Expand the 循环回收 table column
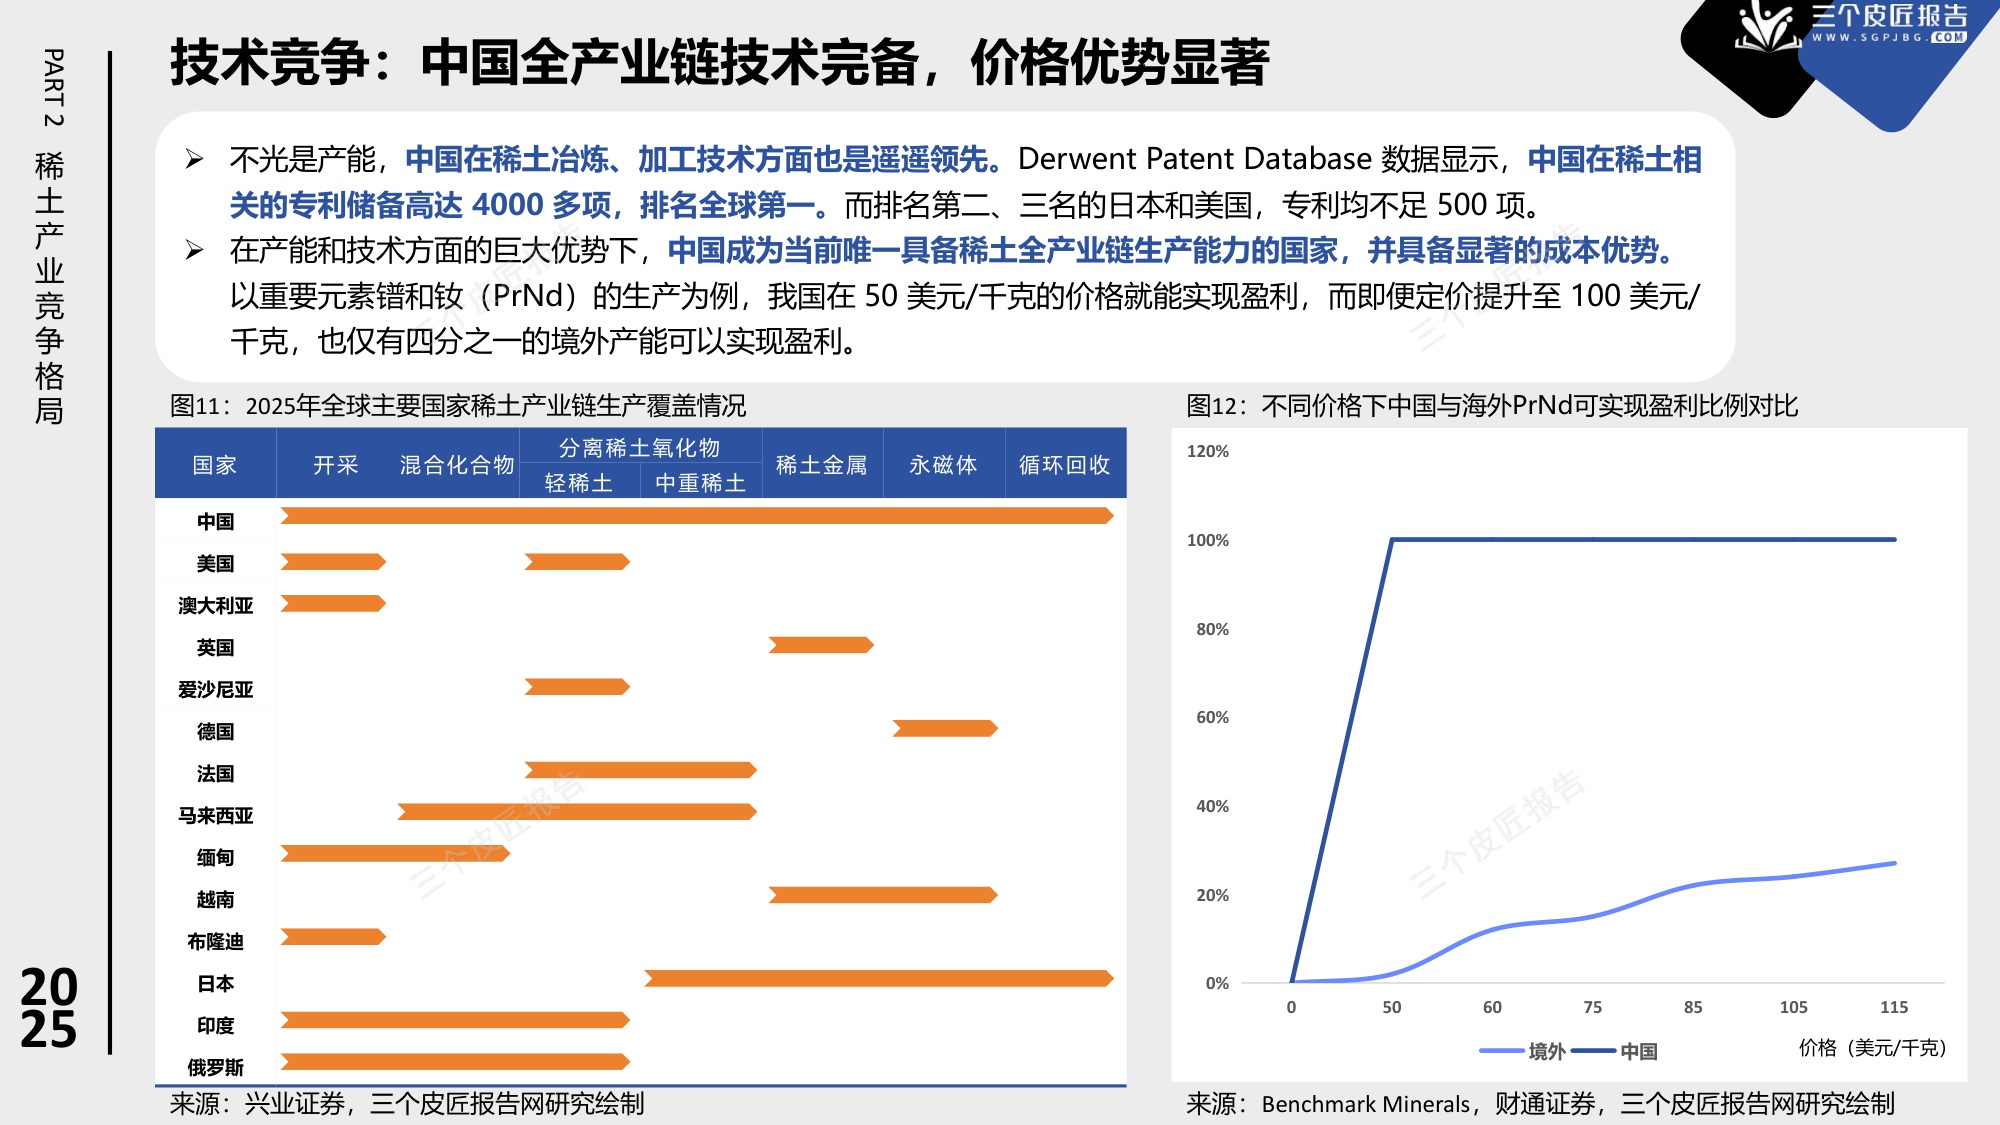 pos(1063,465)
